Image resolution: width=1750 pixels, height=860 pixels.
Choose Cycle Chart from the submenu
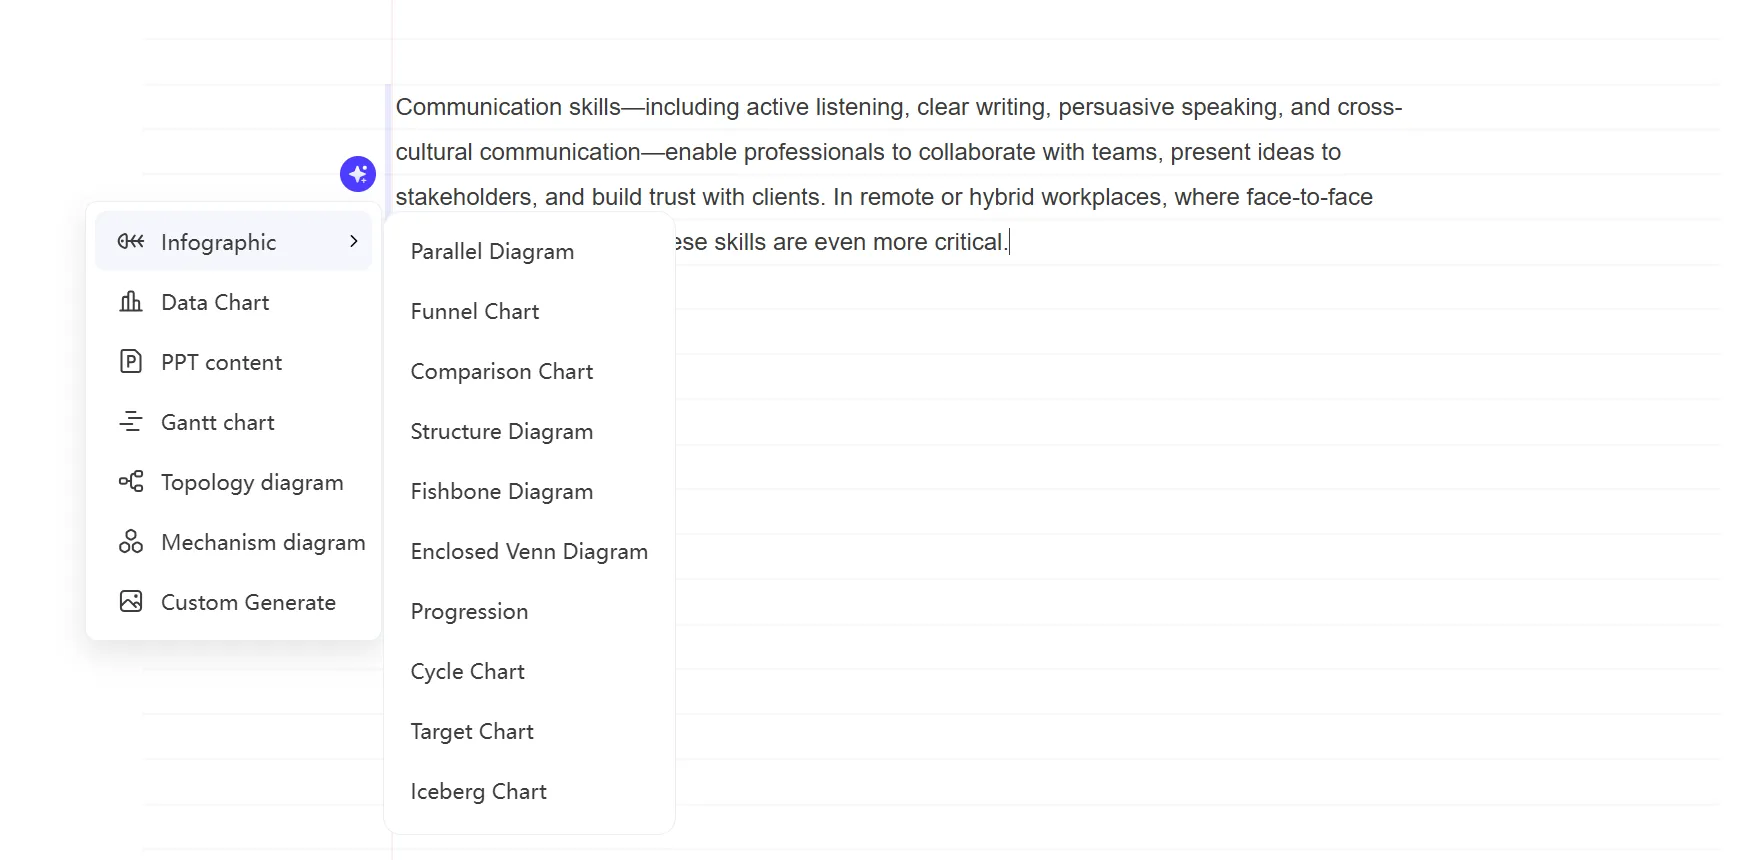tap(467, 672)
